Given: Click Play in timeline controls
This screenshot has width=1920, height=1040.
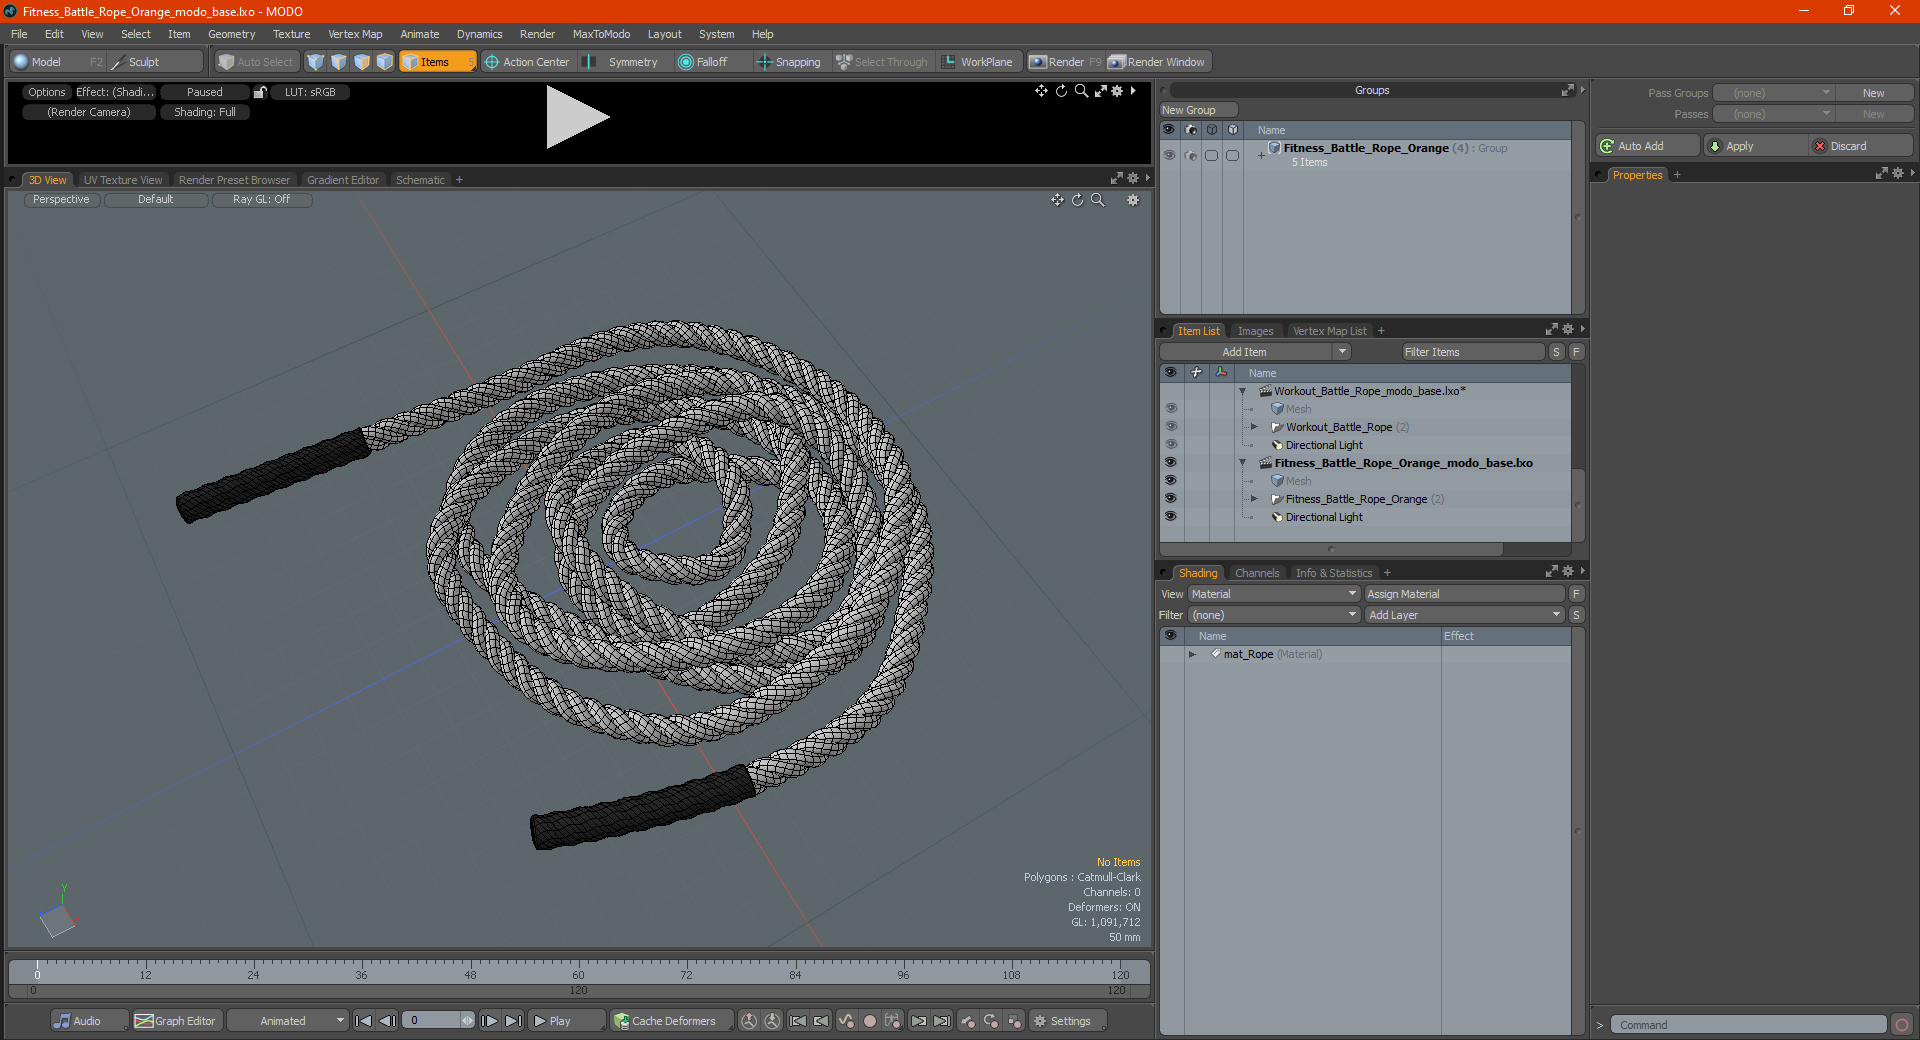Looking at the screenshot, I should (x=565, y=1021).
